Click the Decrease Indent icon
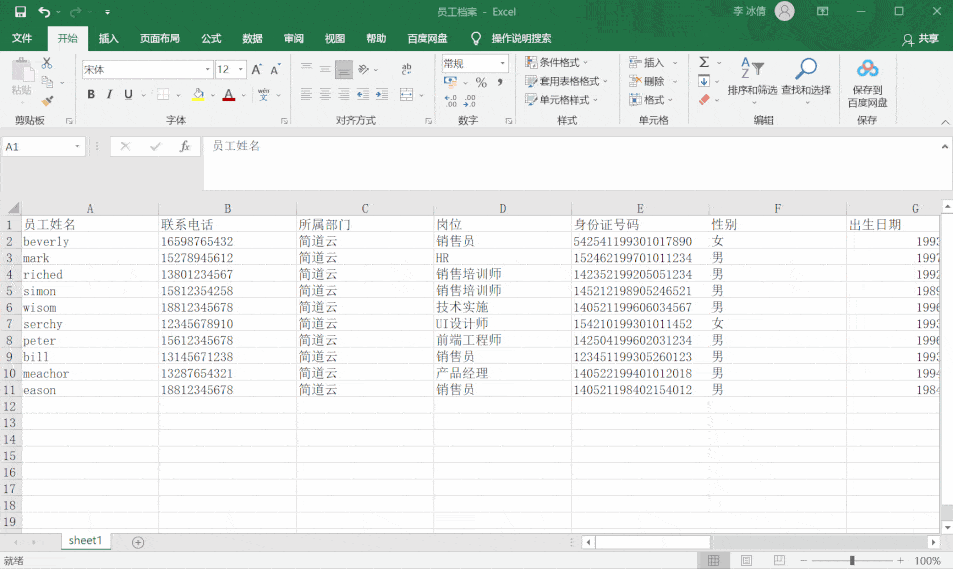This screenshot has height=569, width=953. point(363,94)
